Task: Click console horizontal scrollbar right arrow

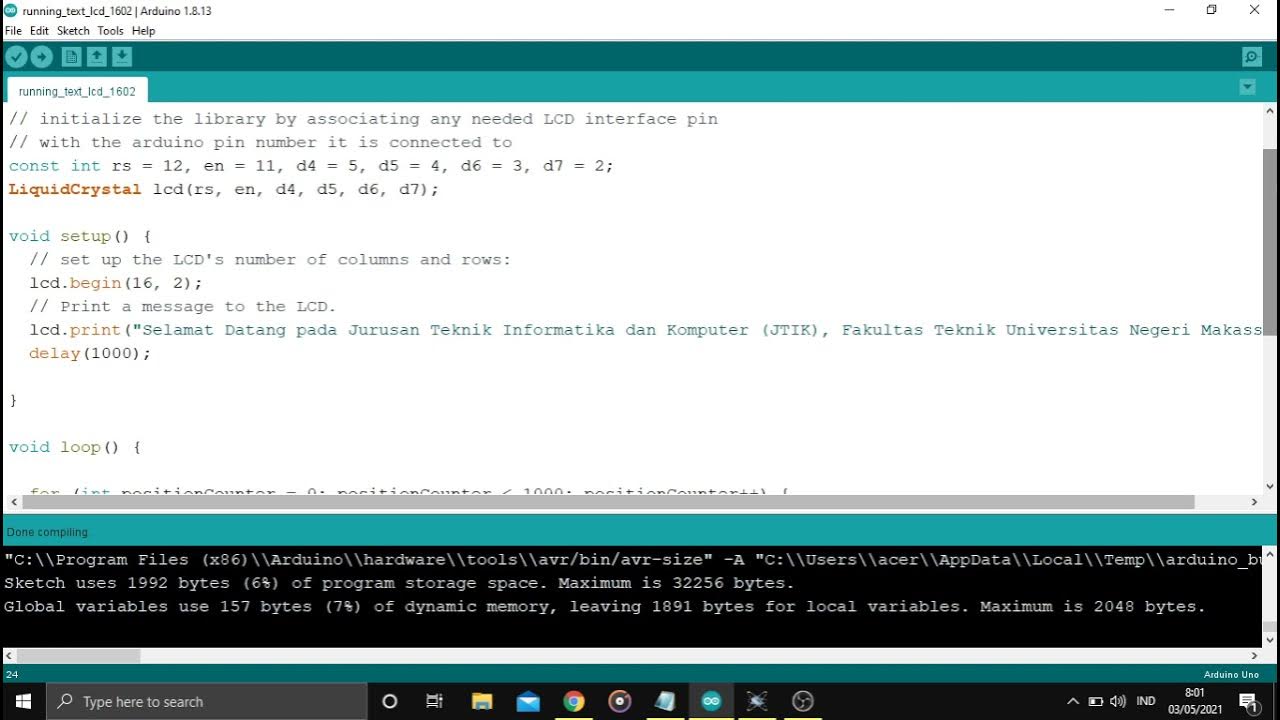Action: click(1254, 656)
